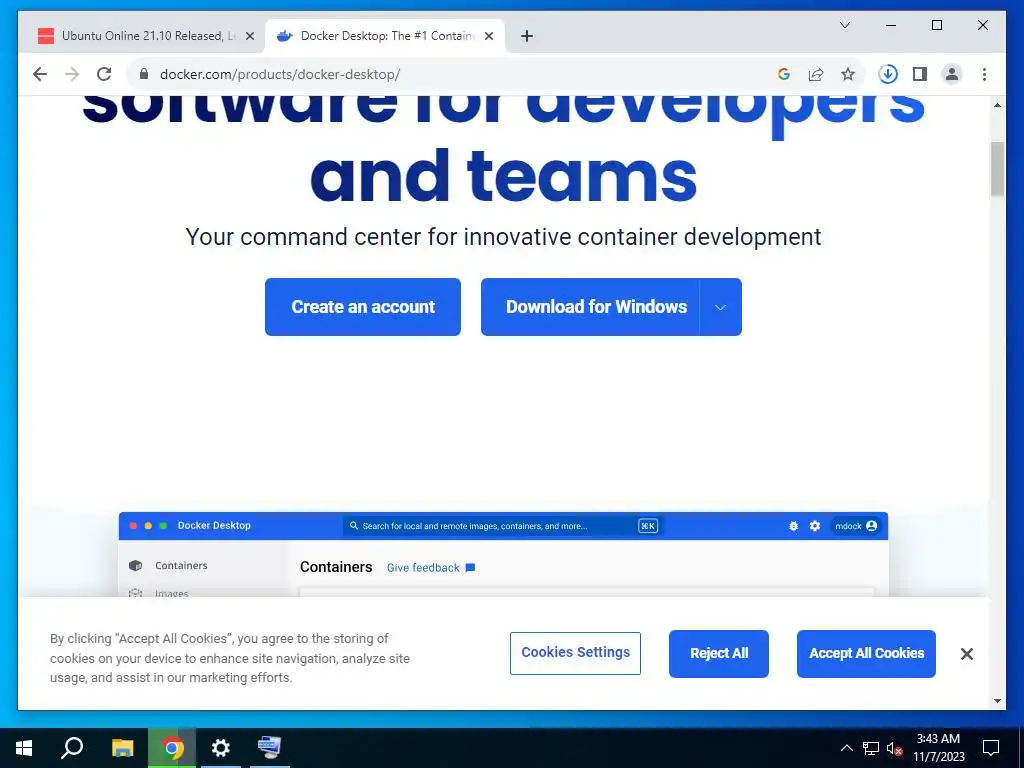The width and height of the screenshot is (1024, 768).
Task: Open the Chrome three-dot menu
Action: (x=984, y=74)
